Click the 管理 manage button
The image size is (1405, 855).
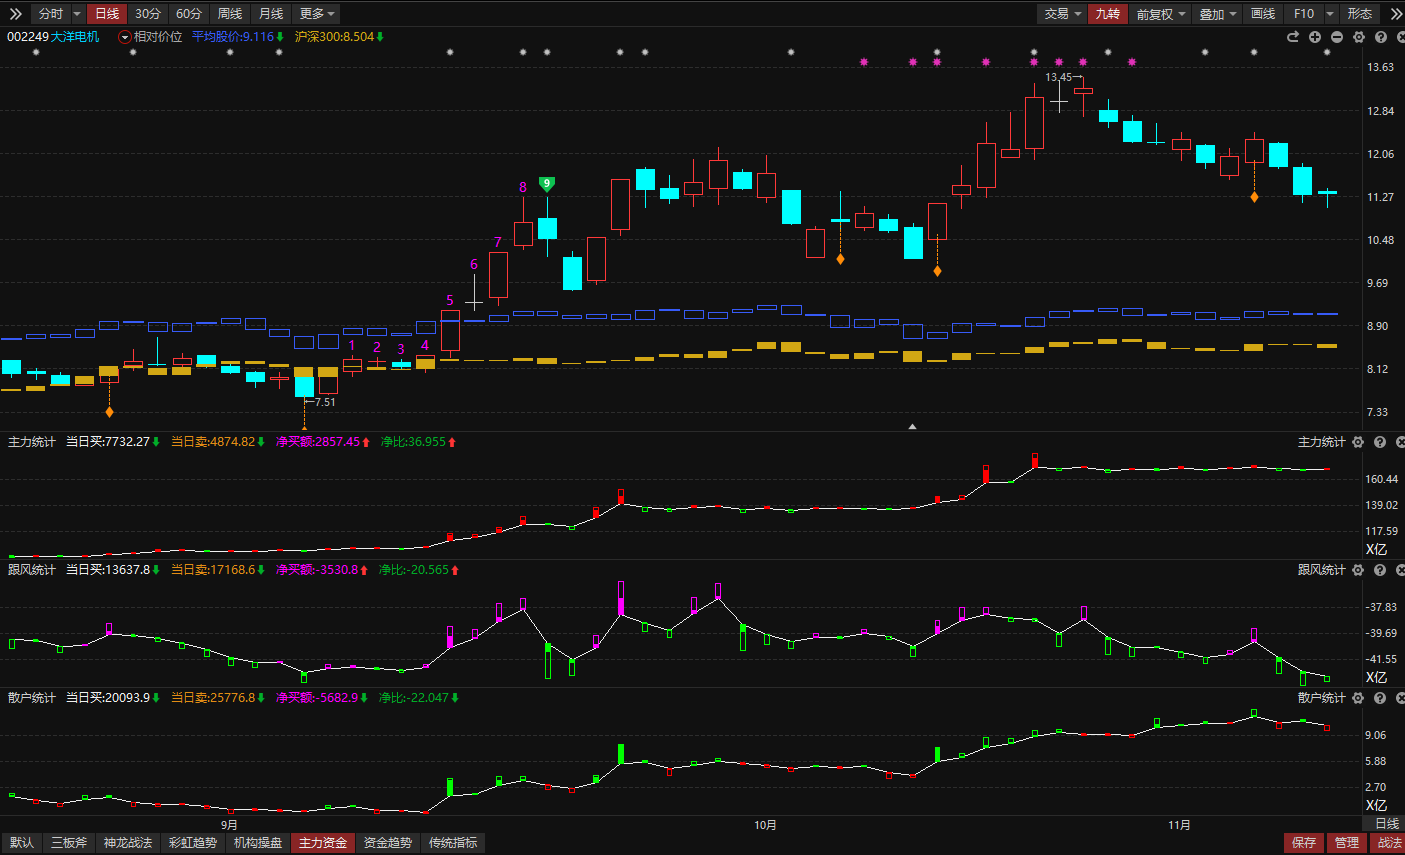(1347, 843)
